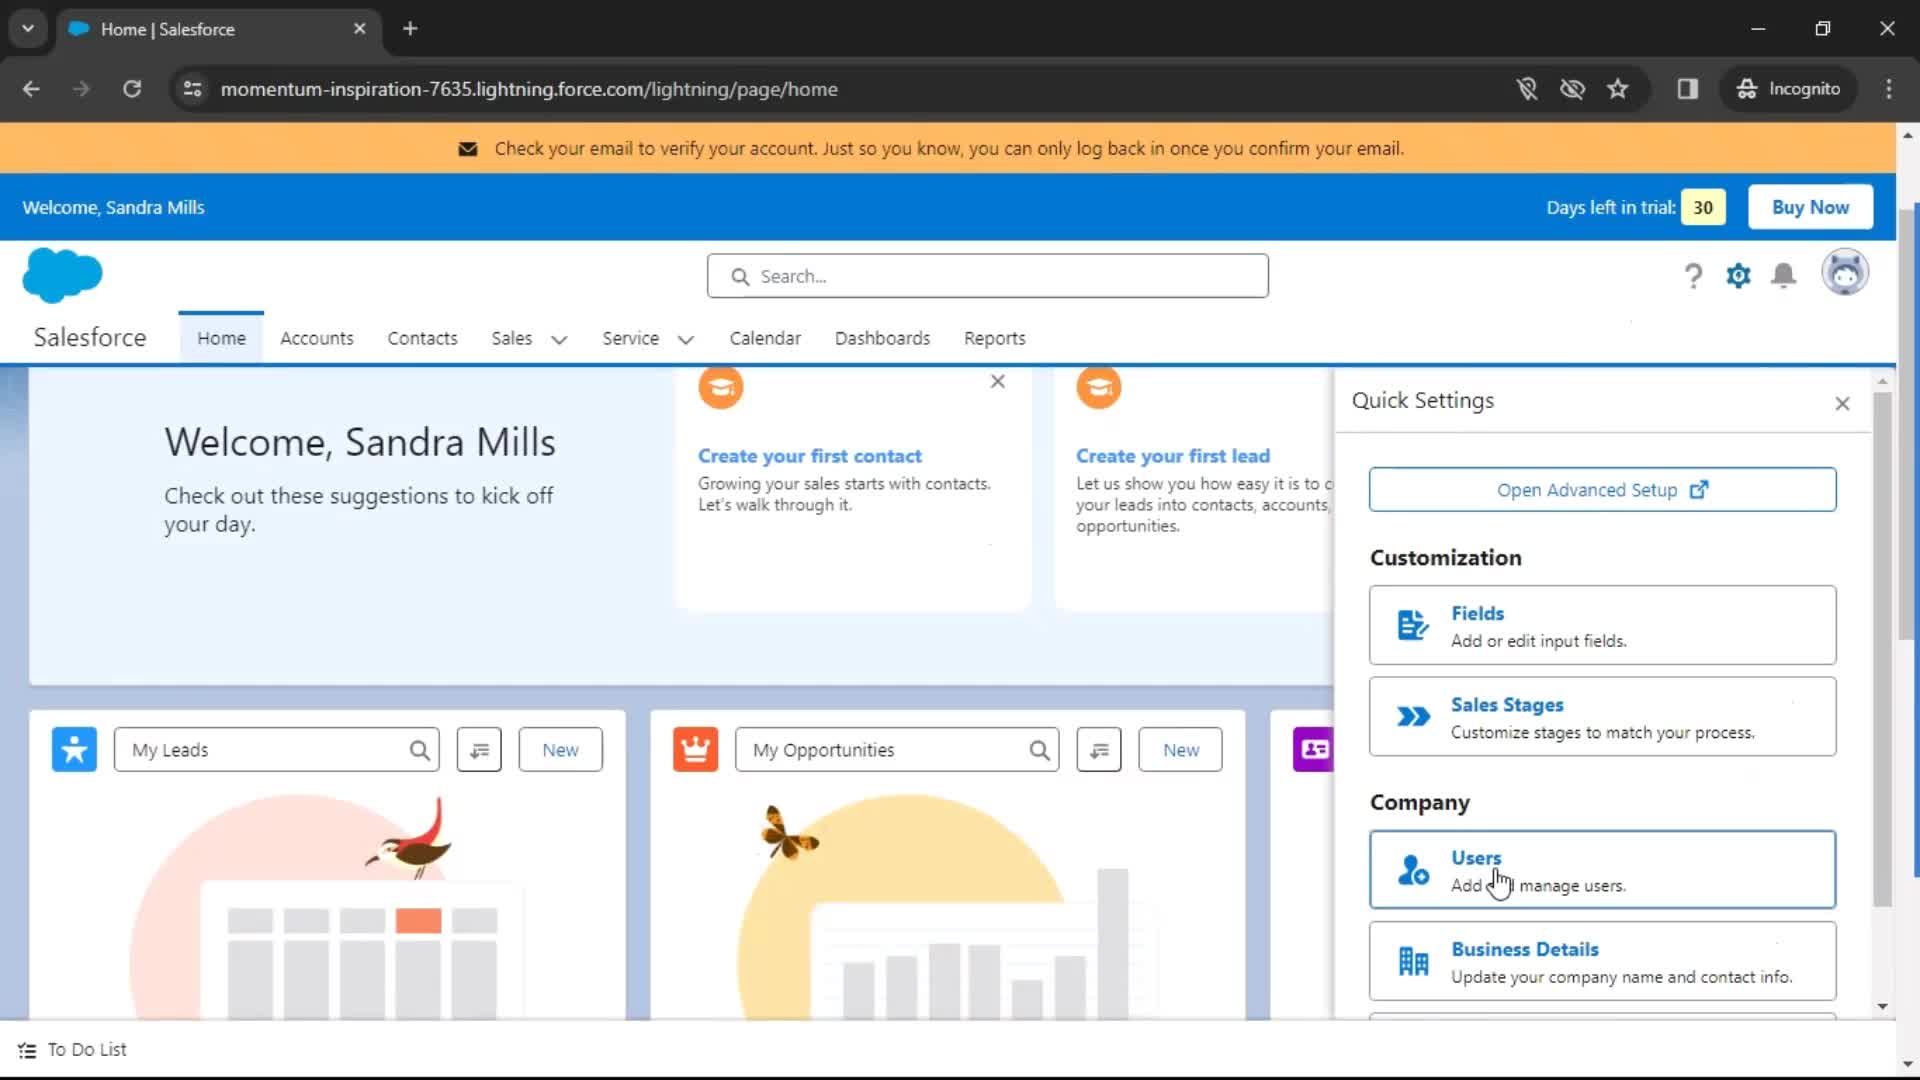
Task: Click the purple contact card icon
Action: click(x=1313, y=749)
